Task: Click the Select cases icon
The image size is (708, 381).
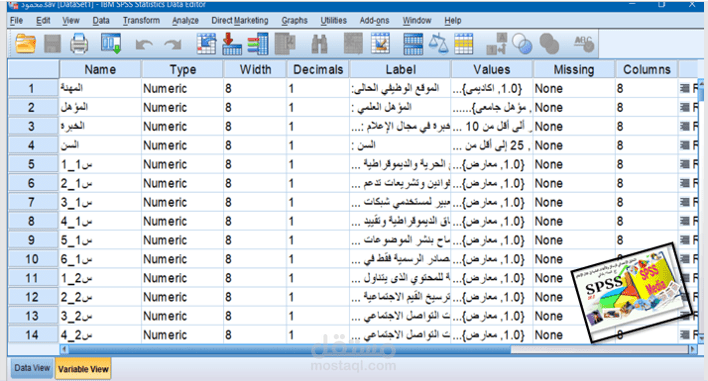Action: tap(464, 44)
